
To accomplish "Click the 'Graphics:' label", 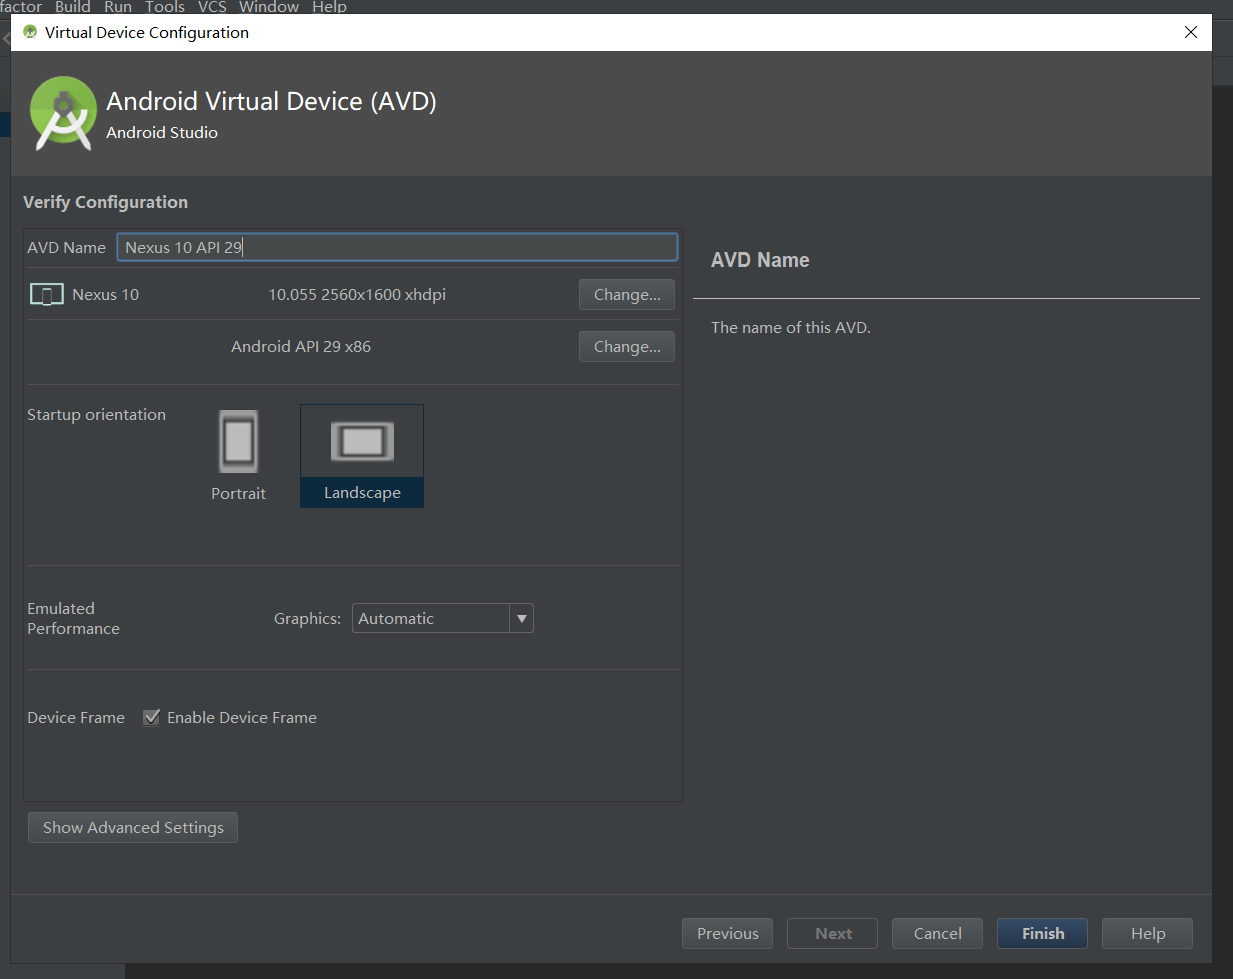I will point(307,619).
